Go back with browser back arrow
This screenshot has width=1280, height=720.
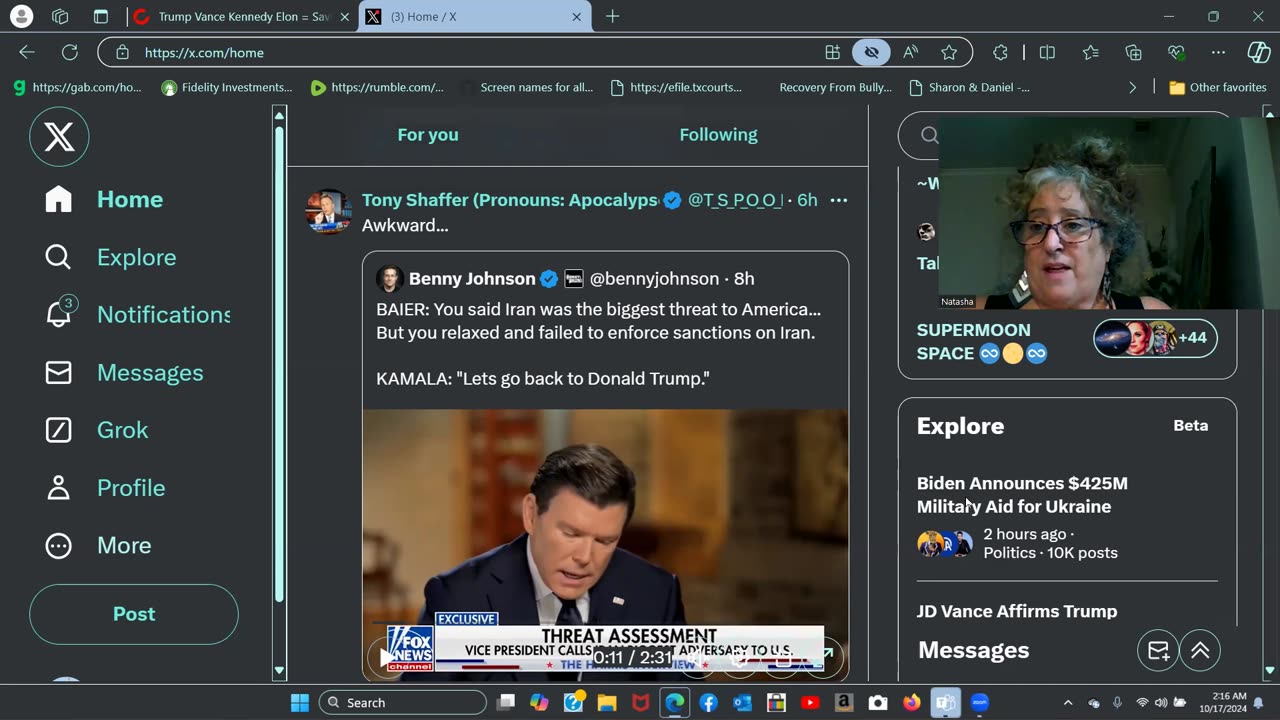tap(27, 52)
